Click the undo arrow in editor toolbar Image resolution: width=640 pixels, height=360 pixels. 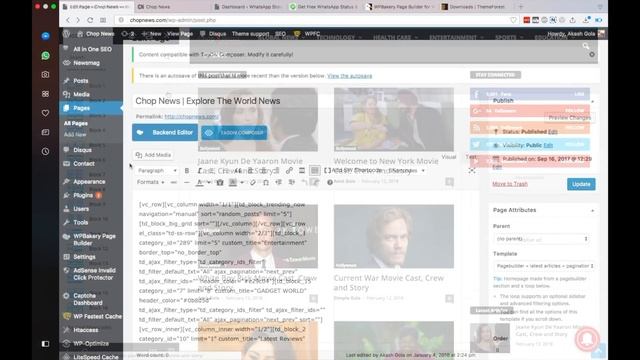coord(304,182)
